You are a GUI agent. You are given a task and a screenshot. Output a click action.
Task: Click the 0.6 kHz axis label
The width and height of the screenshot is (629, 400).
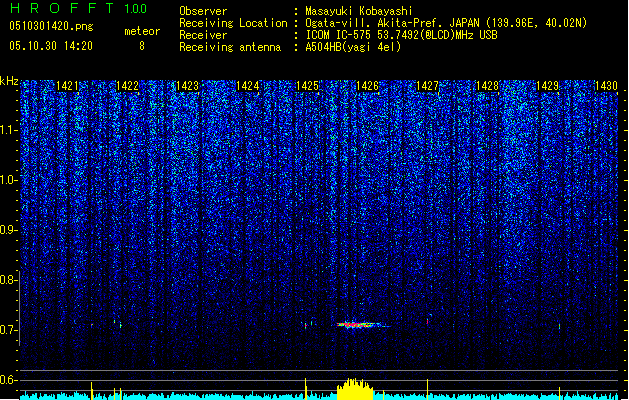(8, 380)
